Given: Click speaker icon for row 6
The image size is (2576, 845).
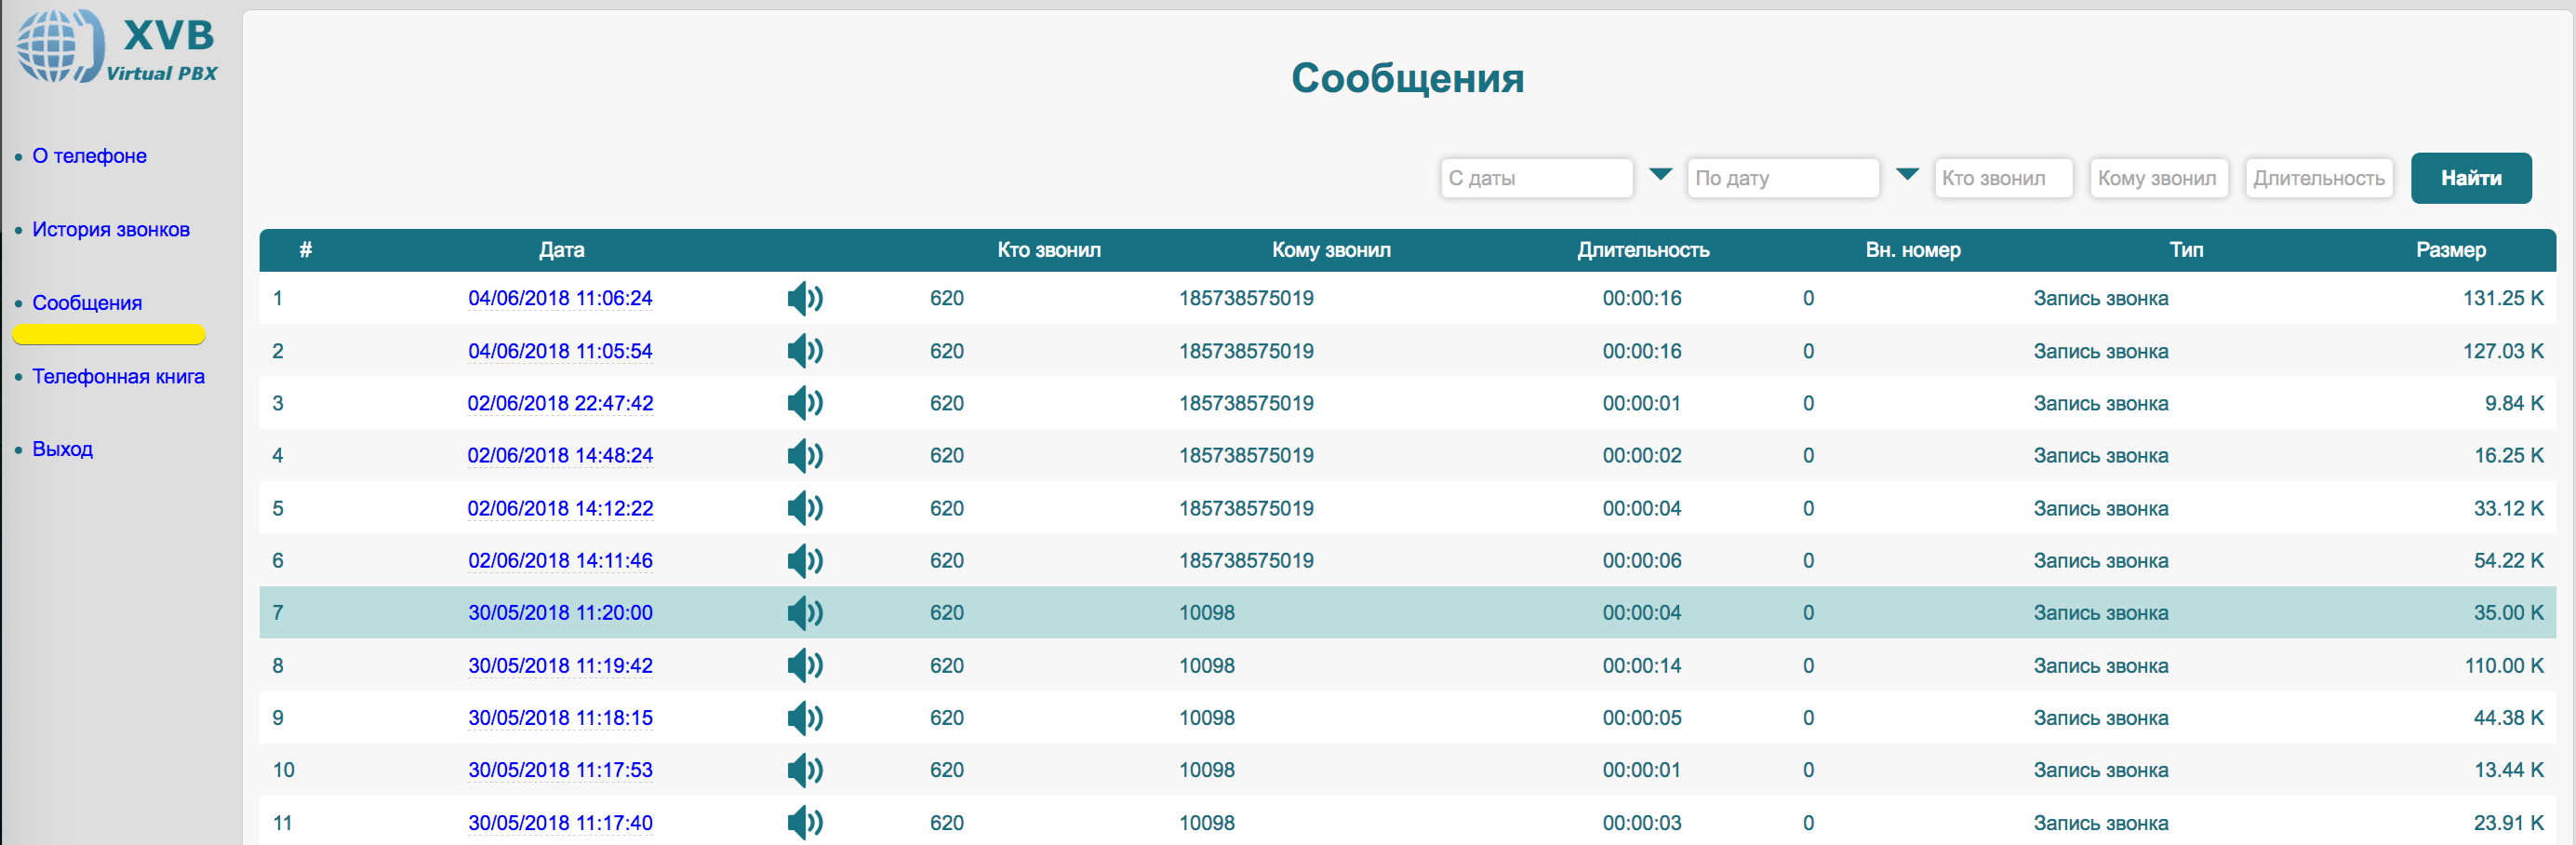Looking at the screenshot, I should point(804,561).
